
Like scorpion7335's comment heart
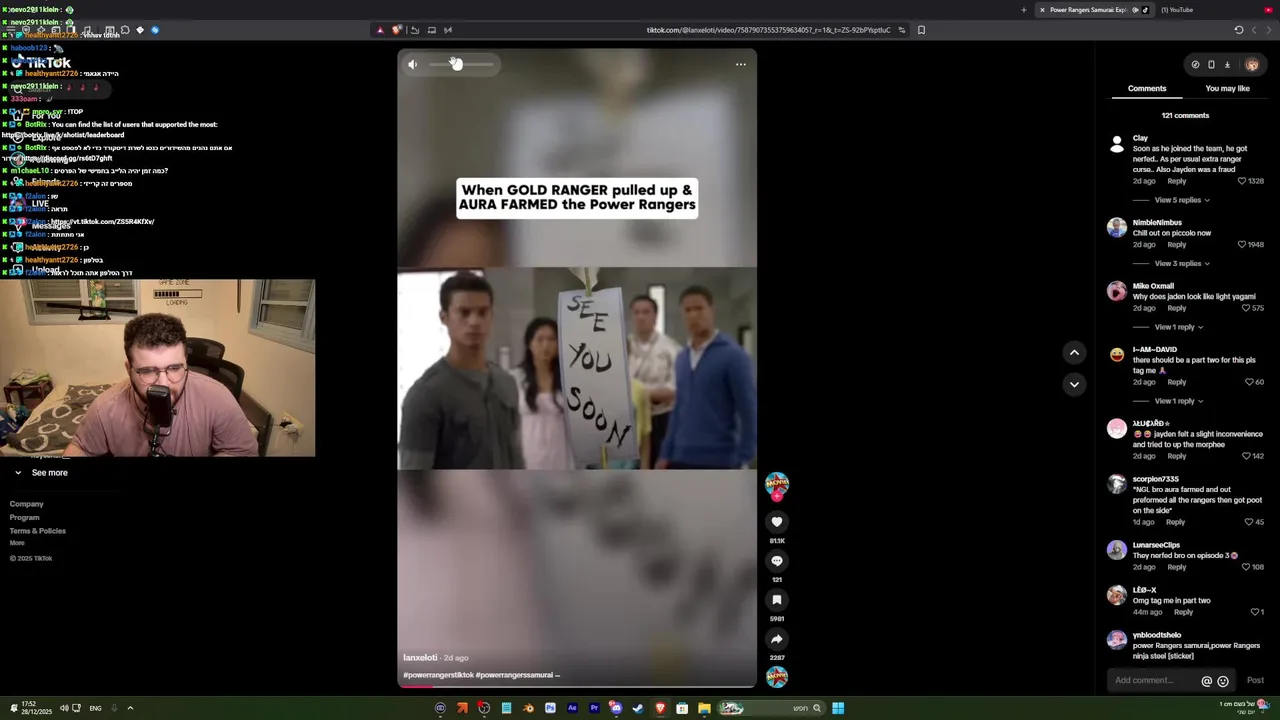coord(1249,522)
